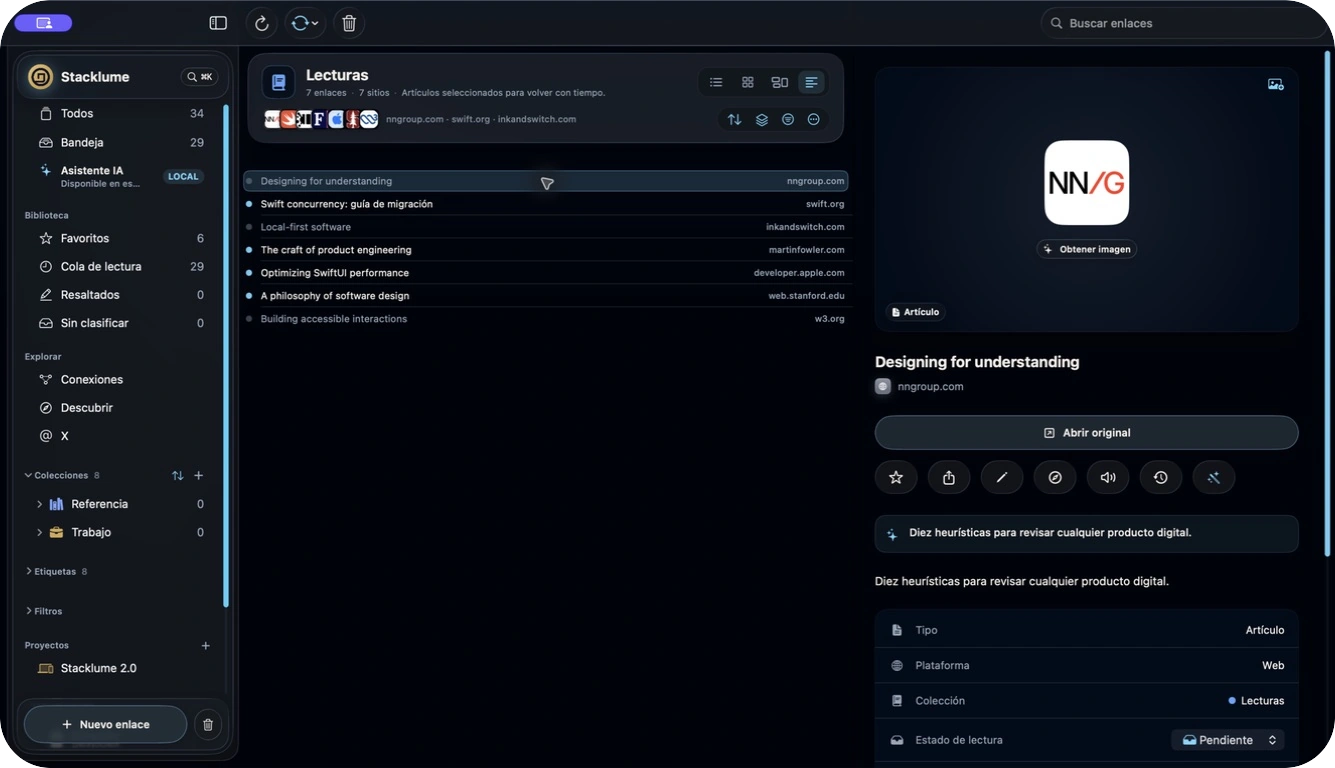
Task: Switch to grid view
Action: (x=747, y=82)
